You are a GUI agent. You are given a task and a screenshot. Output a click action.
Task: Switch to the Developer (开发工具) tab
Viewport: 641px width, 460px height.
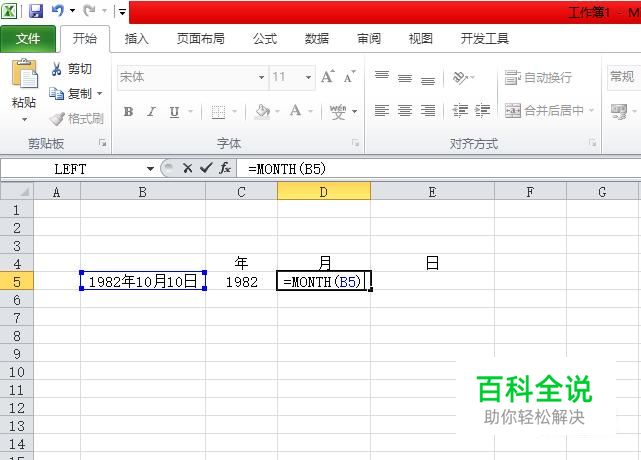click(484, 39)
